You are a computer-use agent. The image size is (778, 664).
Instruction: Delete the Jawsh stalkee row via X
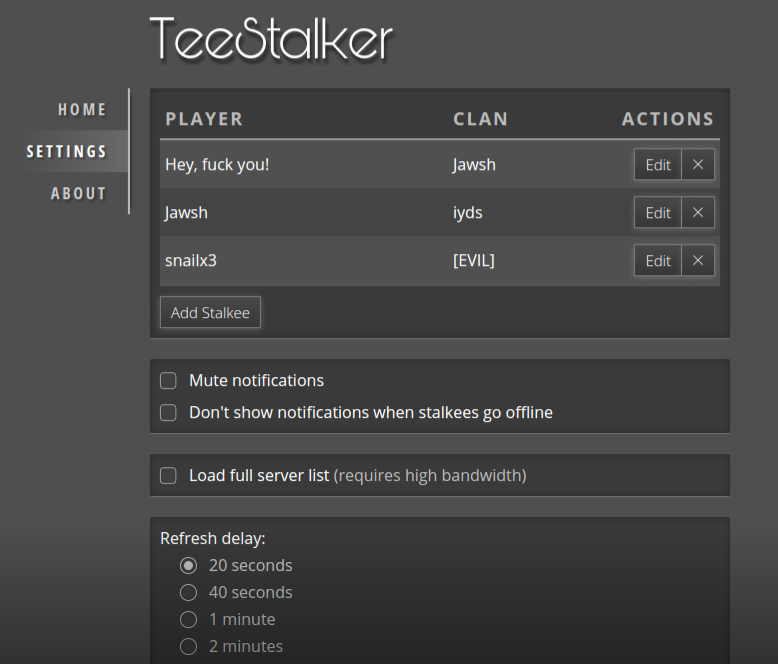pos(698,212)
